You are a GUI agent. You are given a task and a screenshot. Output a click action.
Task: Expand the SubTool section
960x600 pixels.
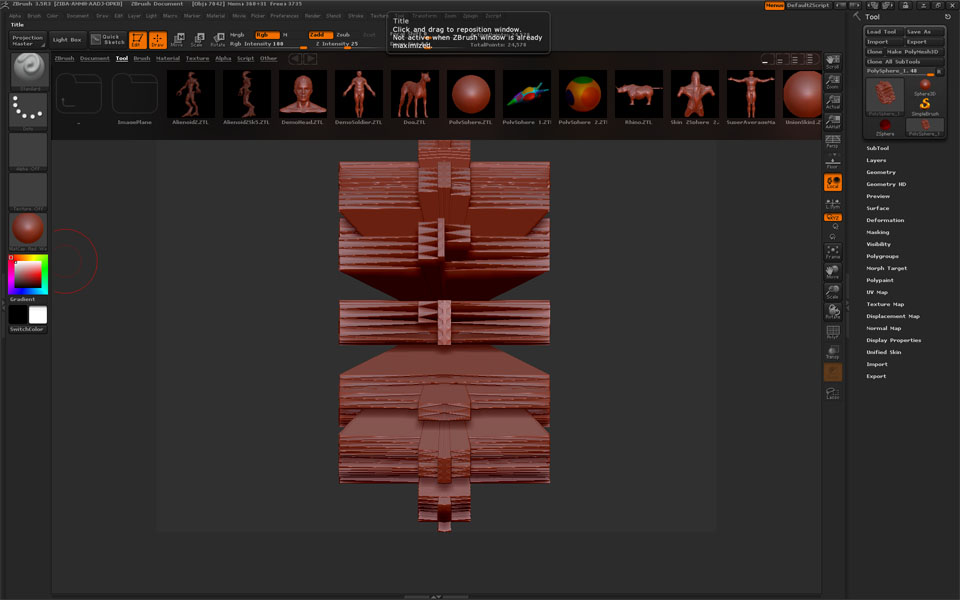(x=877, y=148)
